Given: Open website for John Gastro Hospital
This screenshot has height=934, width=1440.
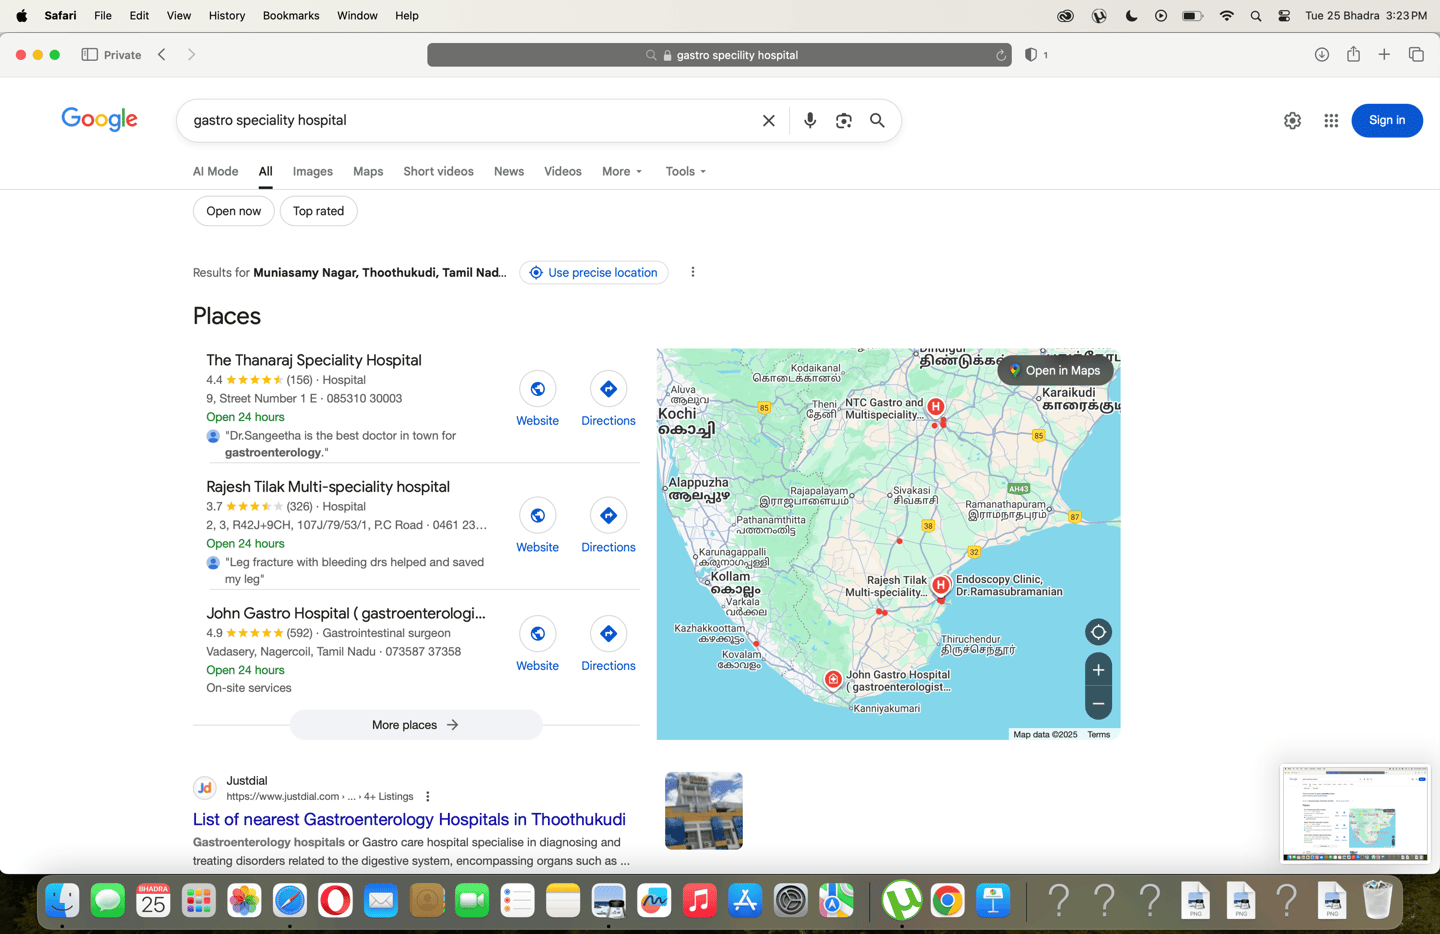Looking at the screenshot, I should (537, 644).
